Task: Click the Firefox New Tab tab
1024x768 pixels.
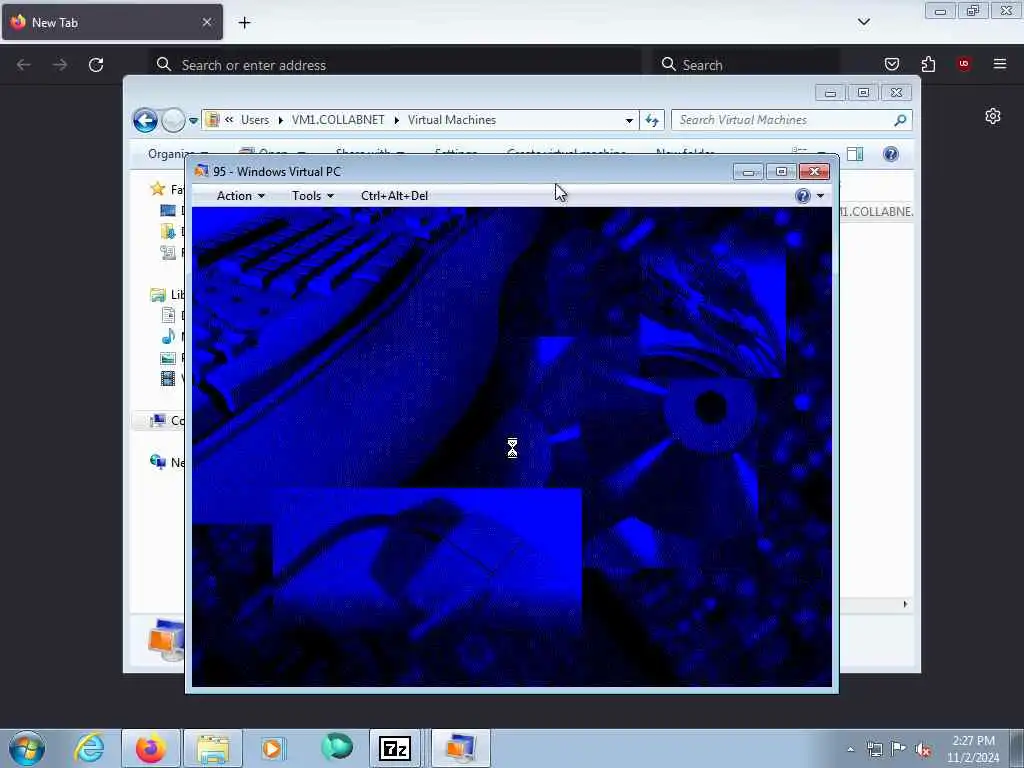Action: (112, 22)
